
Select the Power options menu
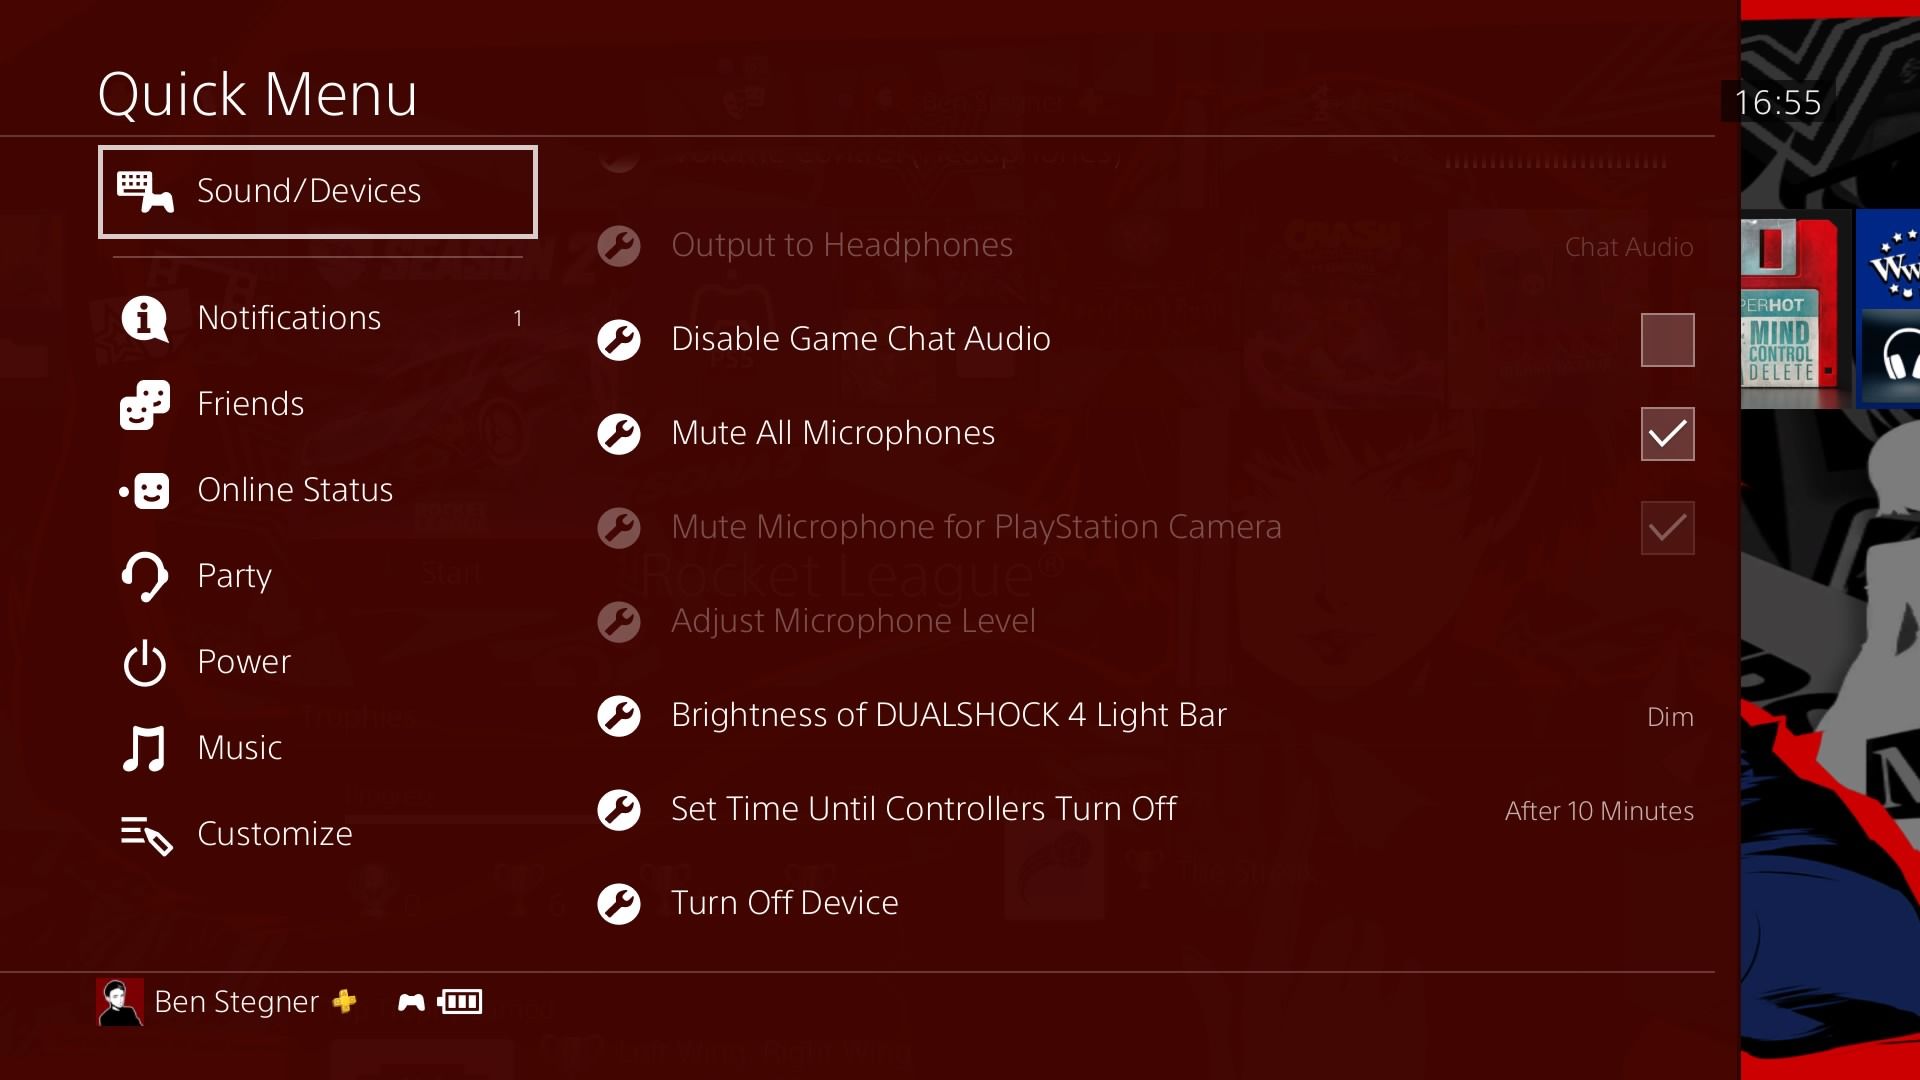[244, 661]
